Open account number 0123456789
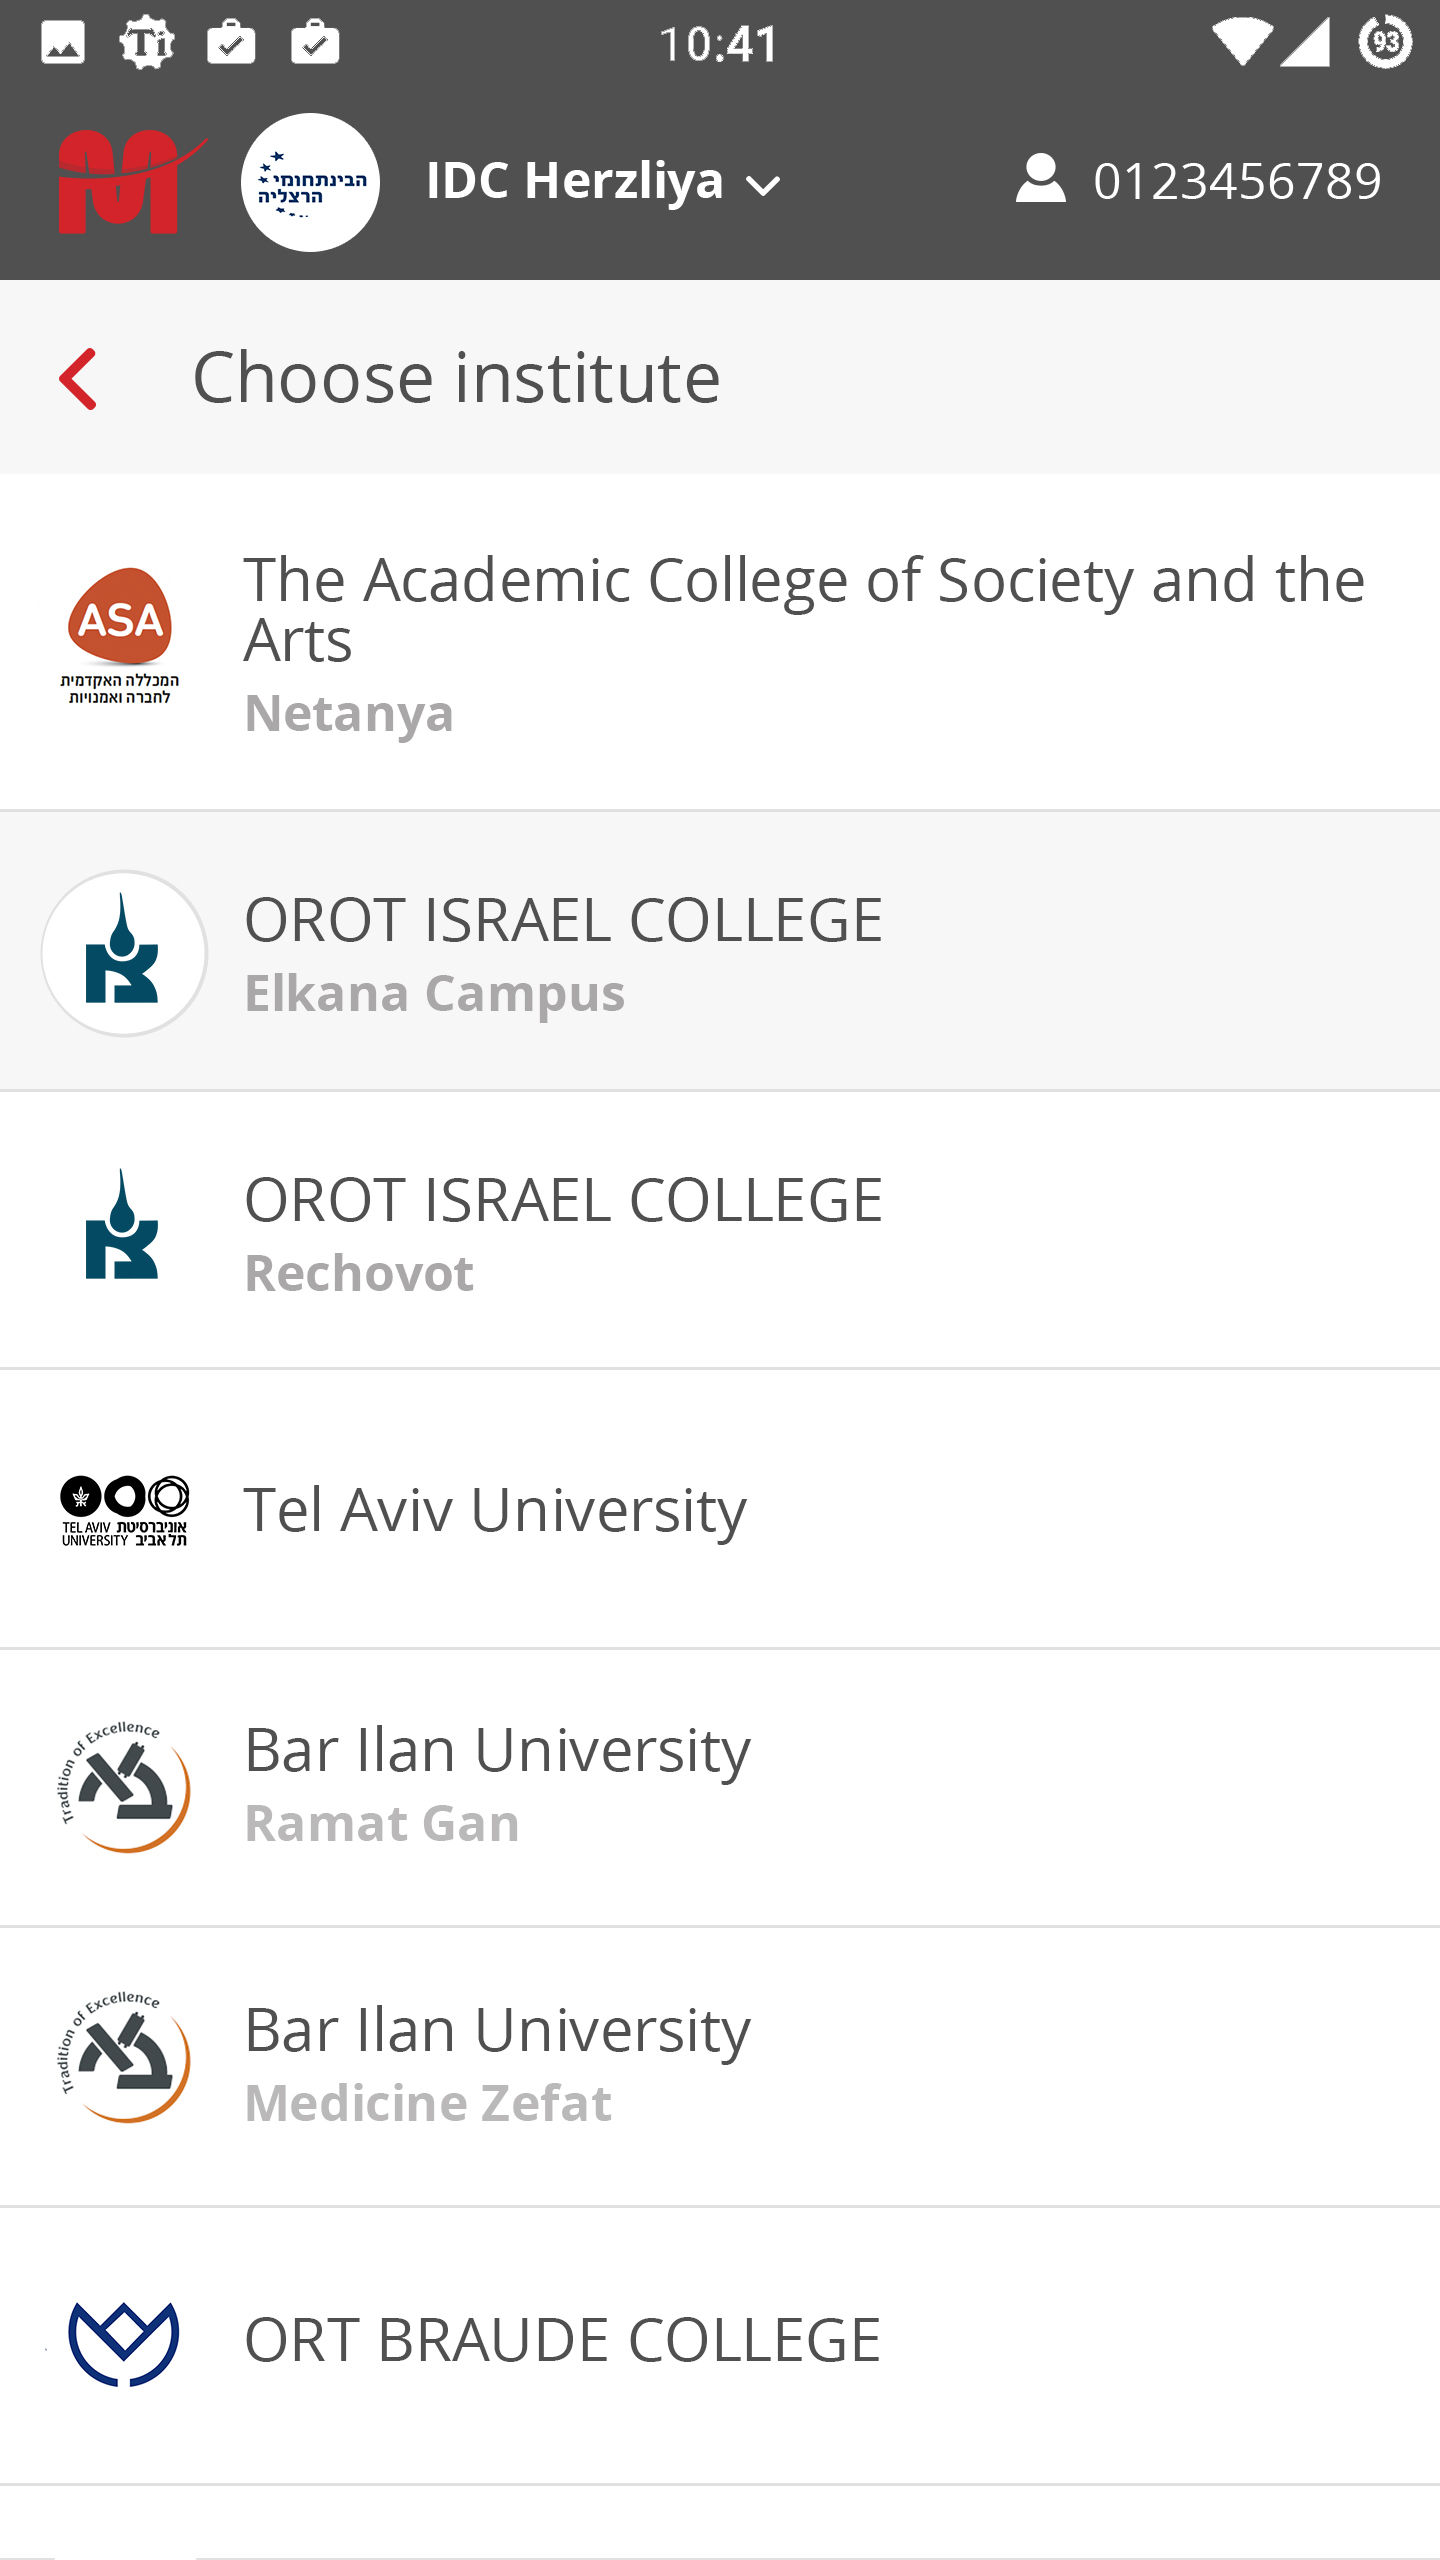Image resolution: width=1440 pixels, height=2560 pixels. point(1237,181)
